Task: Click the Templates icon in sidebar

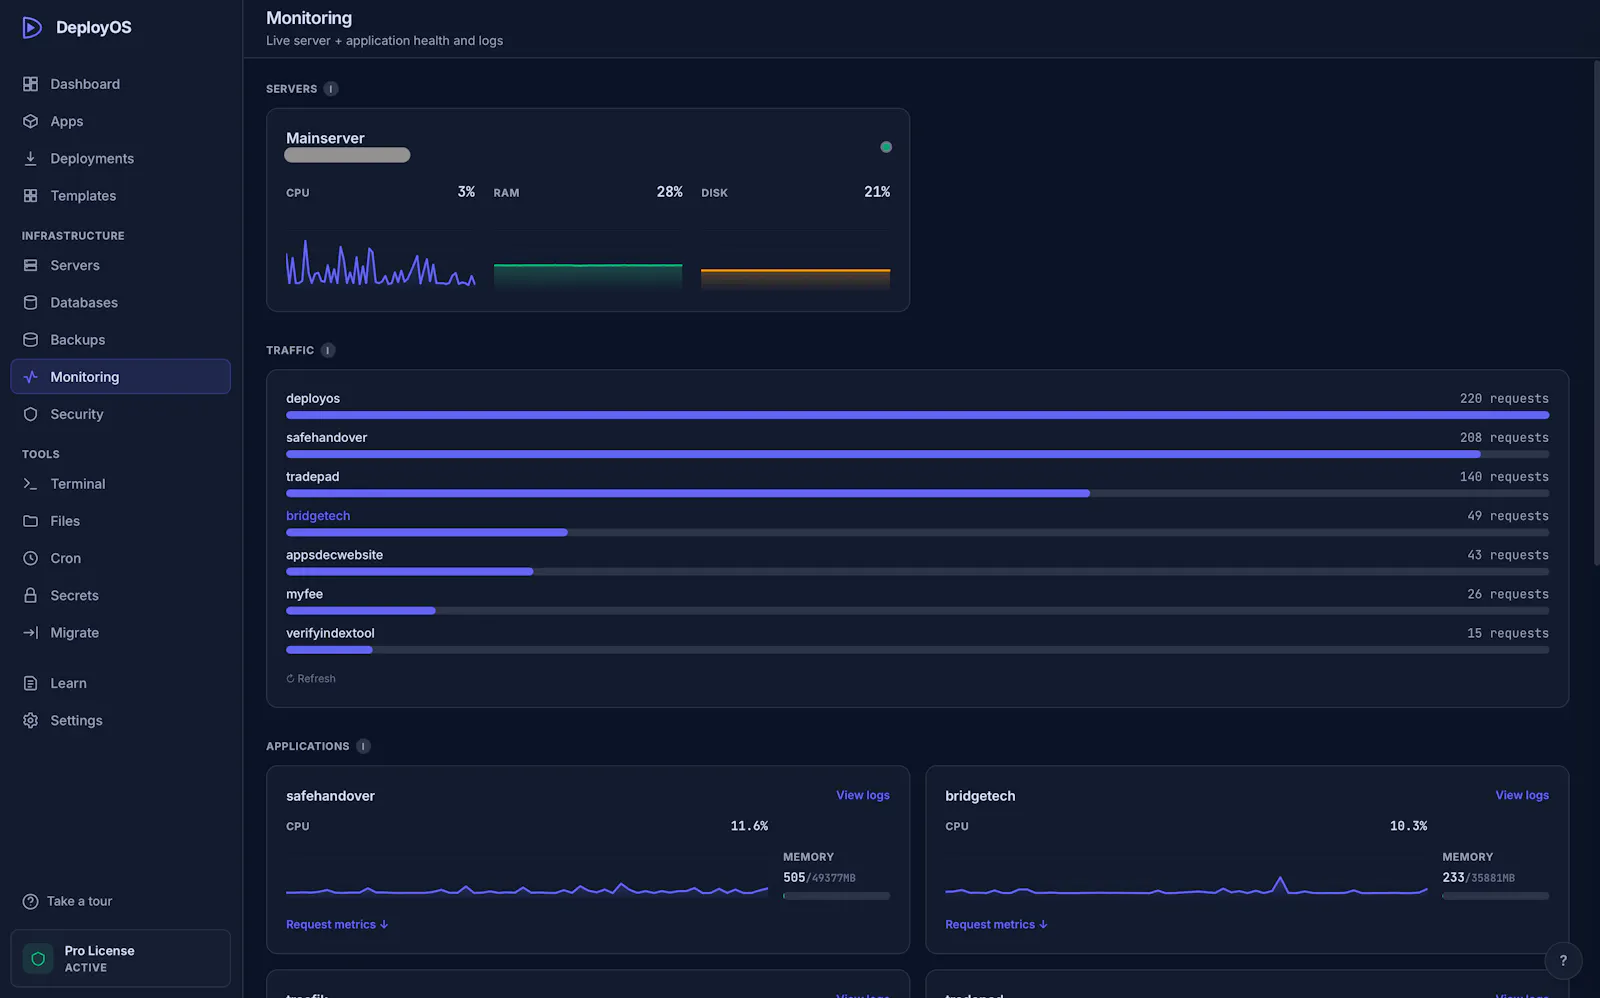Action: [31, 196]
